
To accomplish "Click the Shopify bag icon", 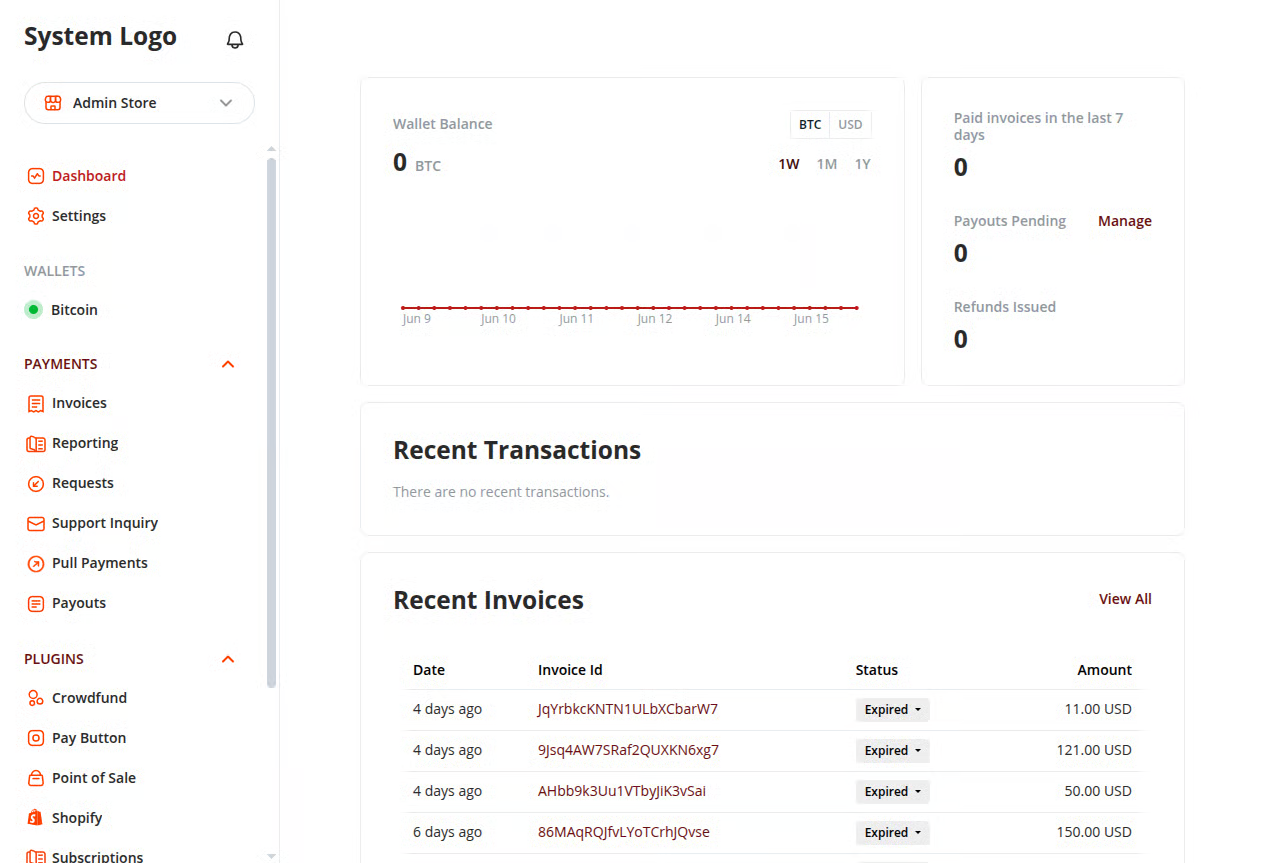I will (x=36, y=818).
